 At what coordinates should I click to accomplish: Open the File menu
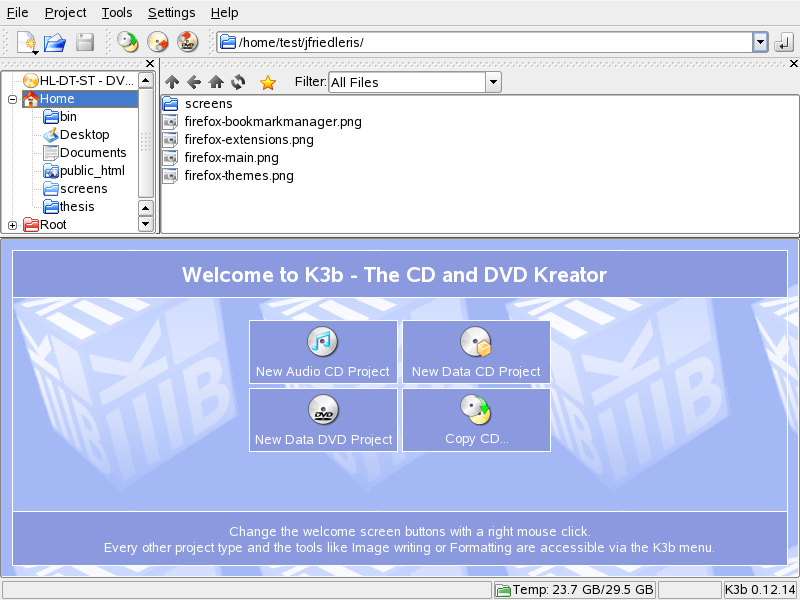17,13
